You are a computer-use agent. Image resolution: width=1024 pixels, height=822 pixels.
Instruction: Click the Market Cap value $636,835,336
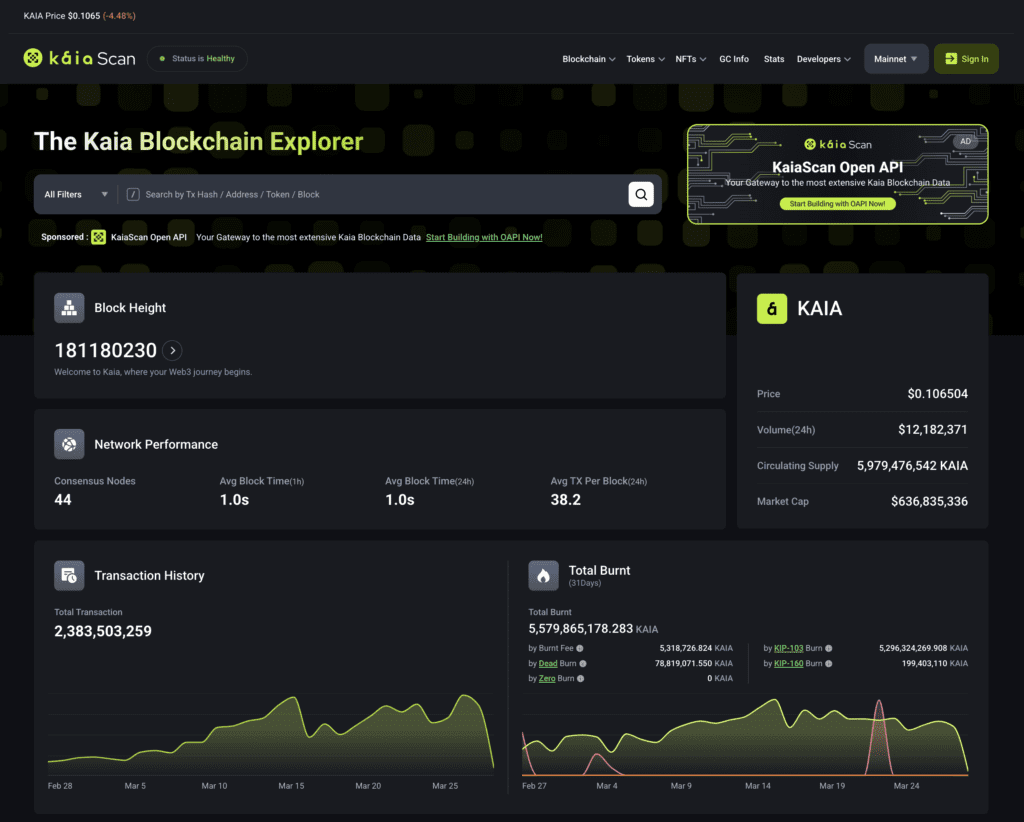pyautogui.click(x=929, y=501)
